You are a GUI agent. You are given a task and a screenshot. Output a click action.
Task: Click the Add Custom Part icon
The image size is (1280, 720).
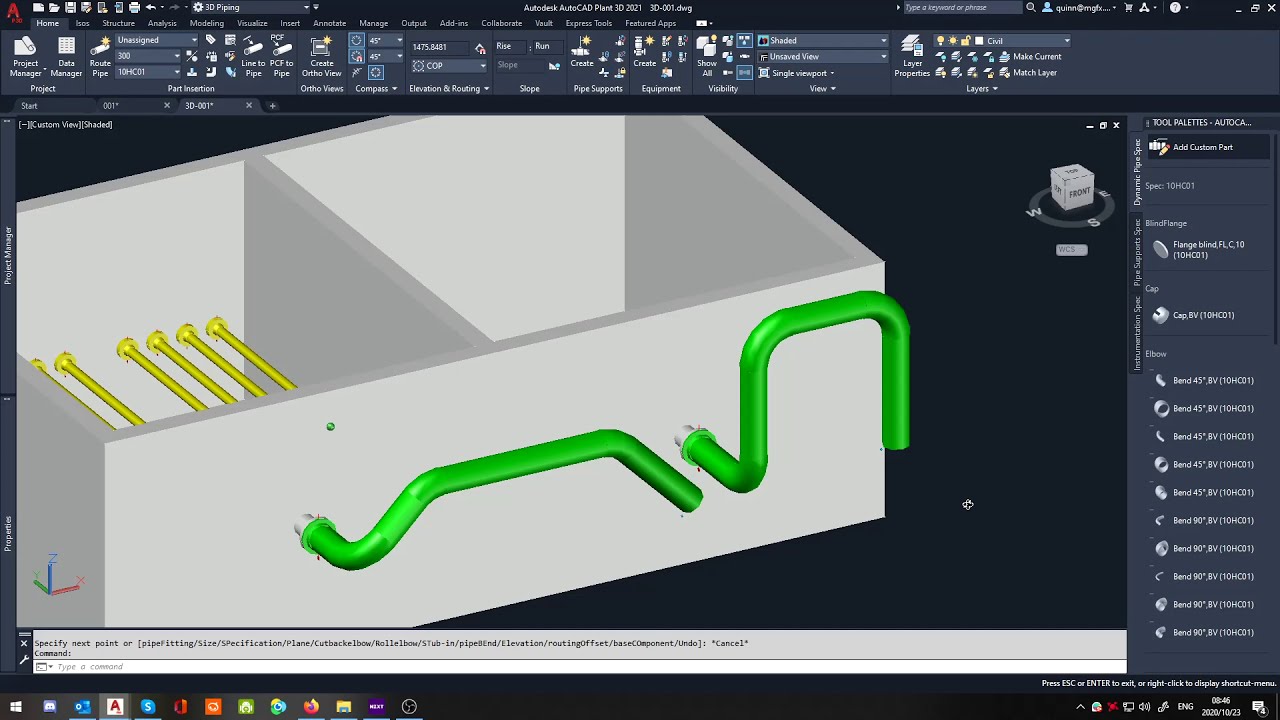(1159, 147)
